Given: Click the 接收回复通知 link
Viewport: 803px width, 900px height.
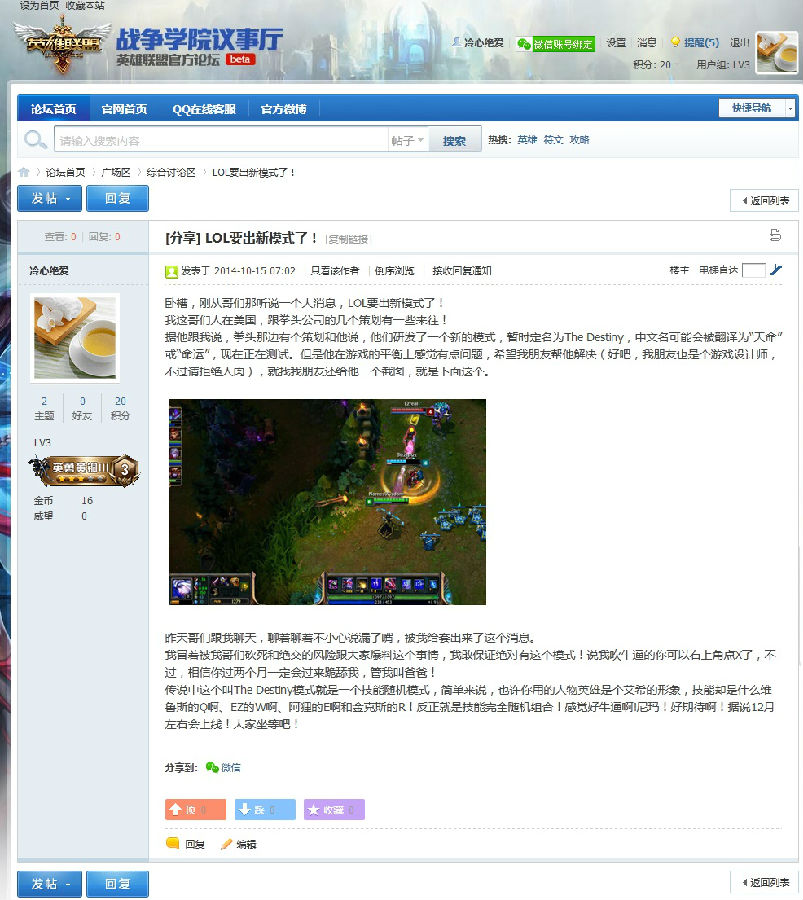Looking at the screenshot, I should (461, 270).
